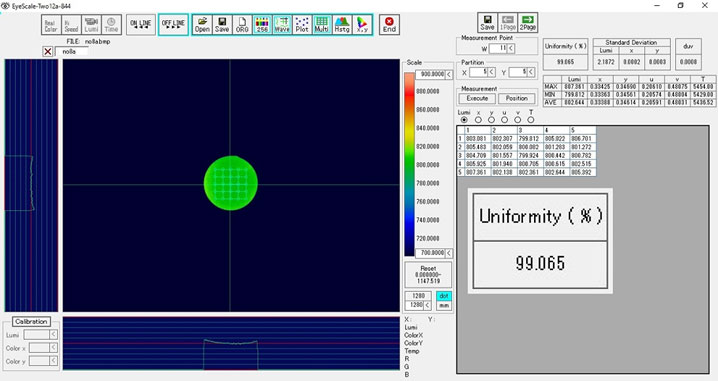Click the Position button

point(517,98)
